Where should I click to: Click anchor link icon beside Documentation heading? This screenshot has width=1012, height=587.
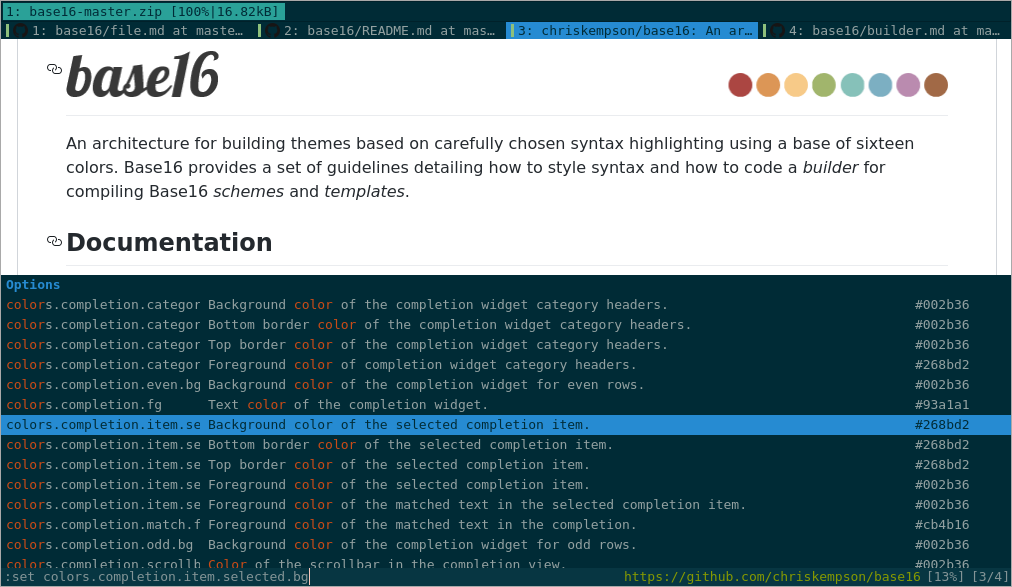tap(54, 241)
